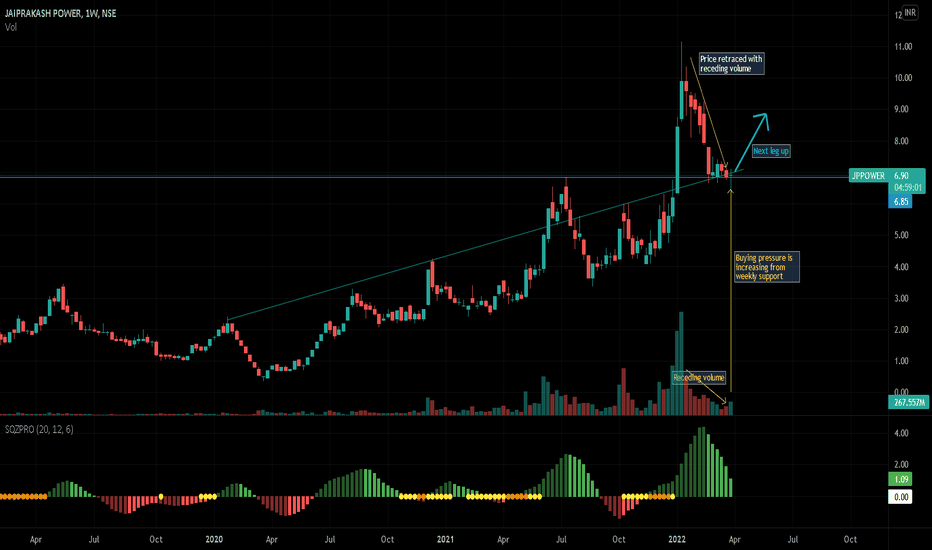The width and height of the screenshot is (932, 550).
Task: Click the 2021 label on time axis
Action: point(445,539)
